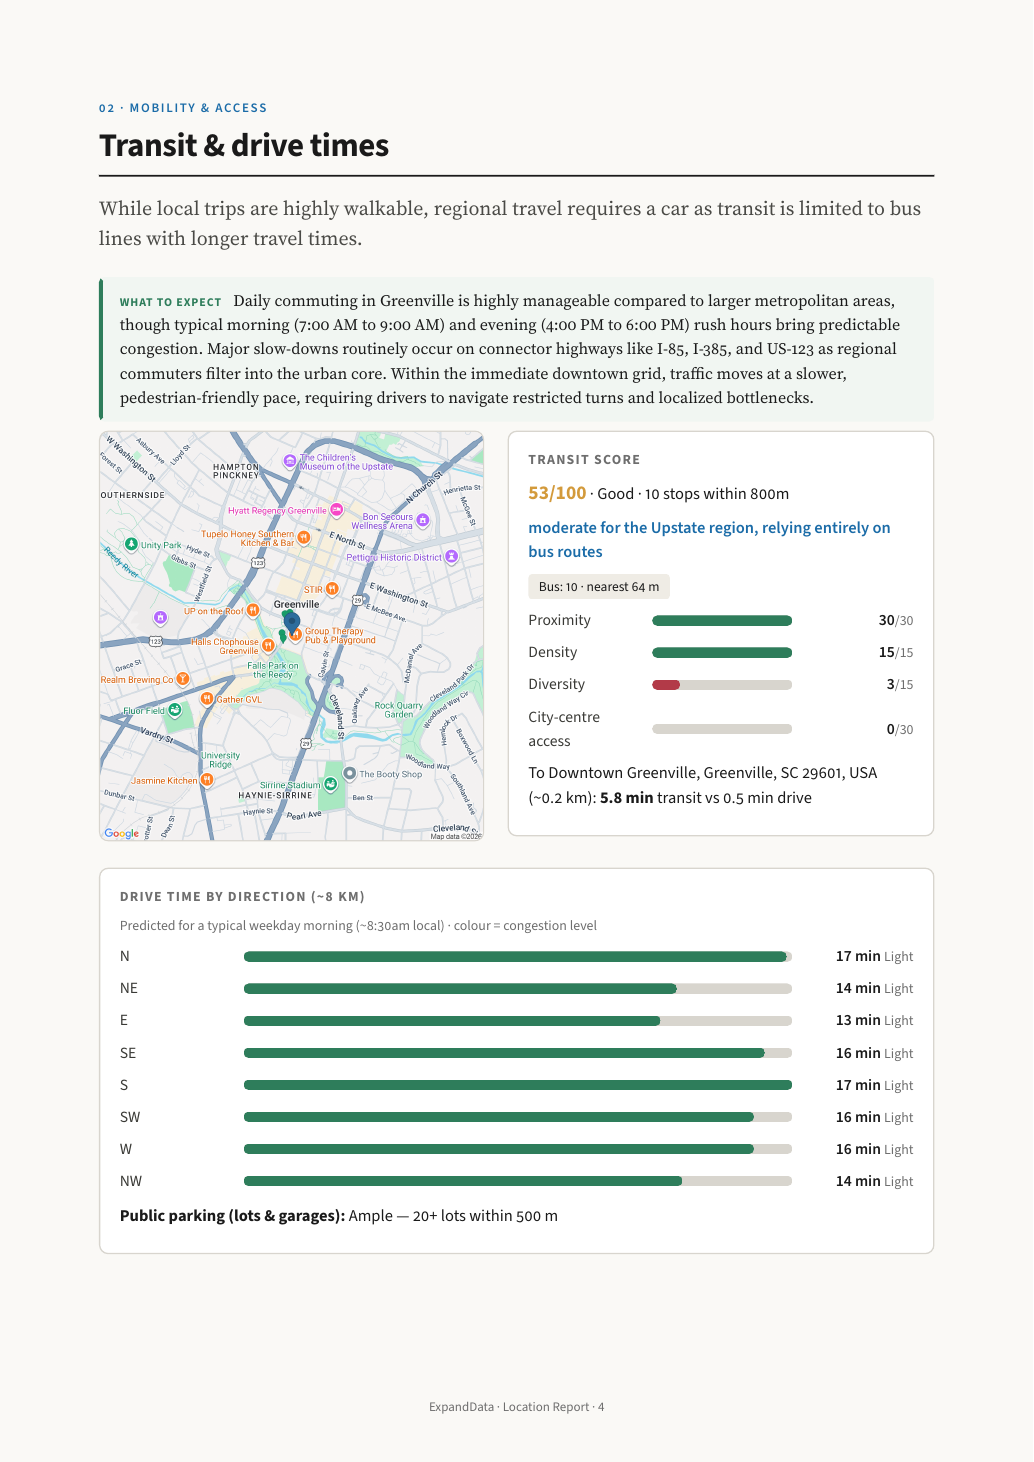Viewport: 1034px width, 1462px height.
Task: Click the Children's Museum of the Upstate map marker
Action: [x=290, y=461]
